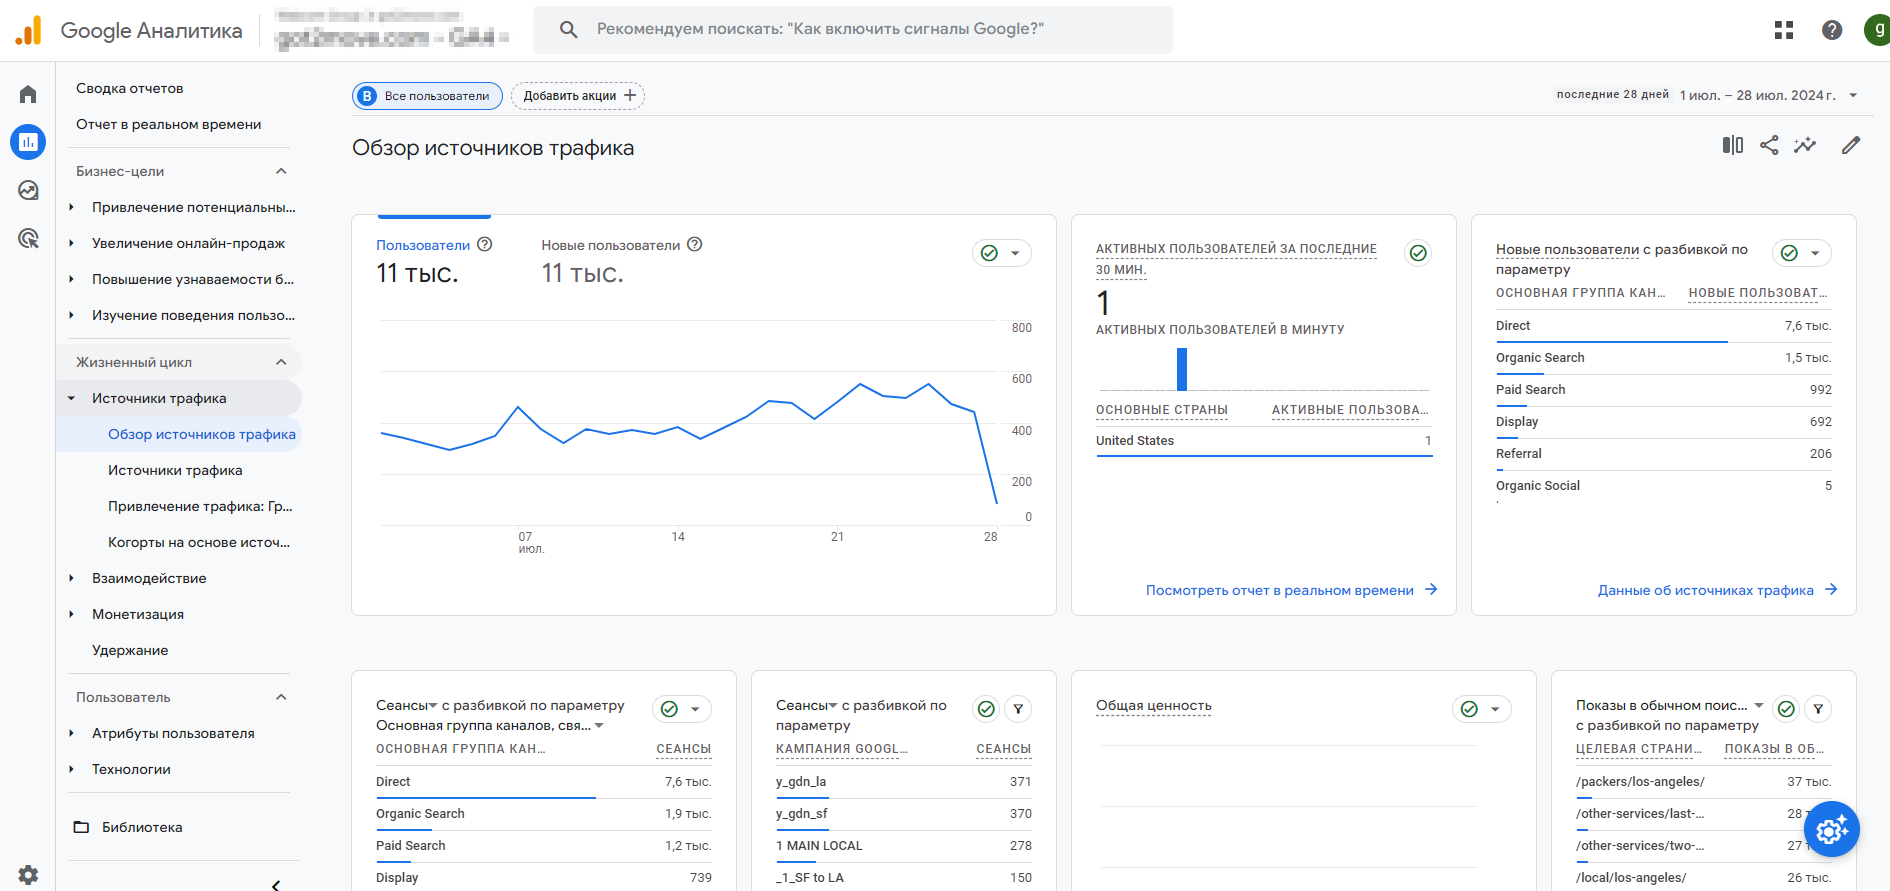Click the Библиотека folder icon
The image size is (1890, 891).
pos(82,827)
